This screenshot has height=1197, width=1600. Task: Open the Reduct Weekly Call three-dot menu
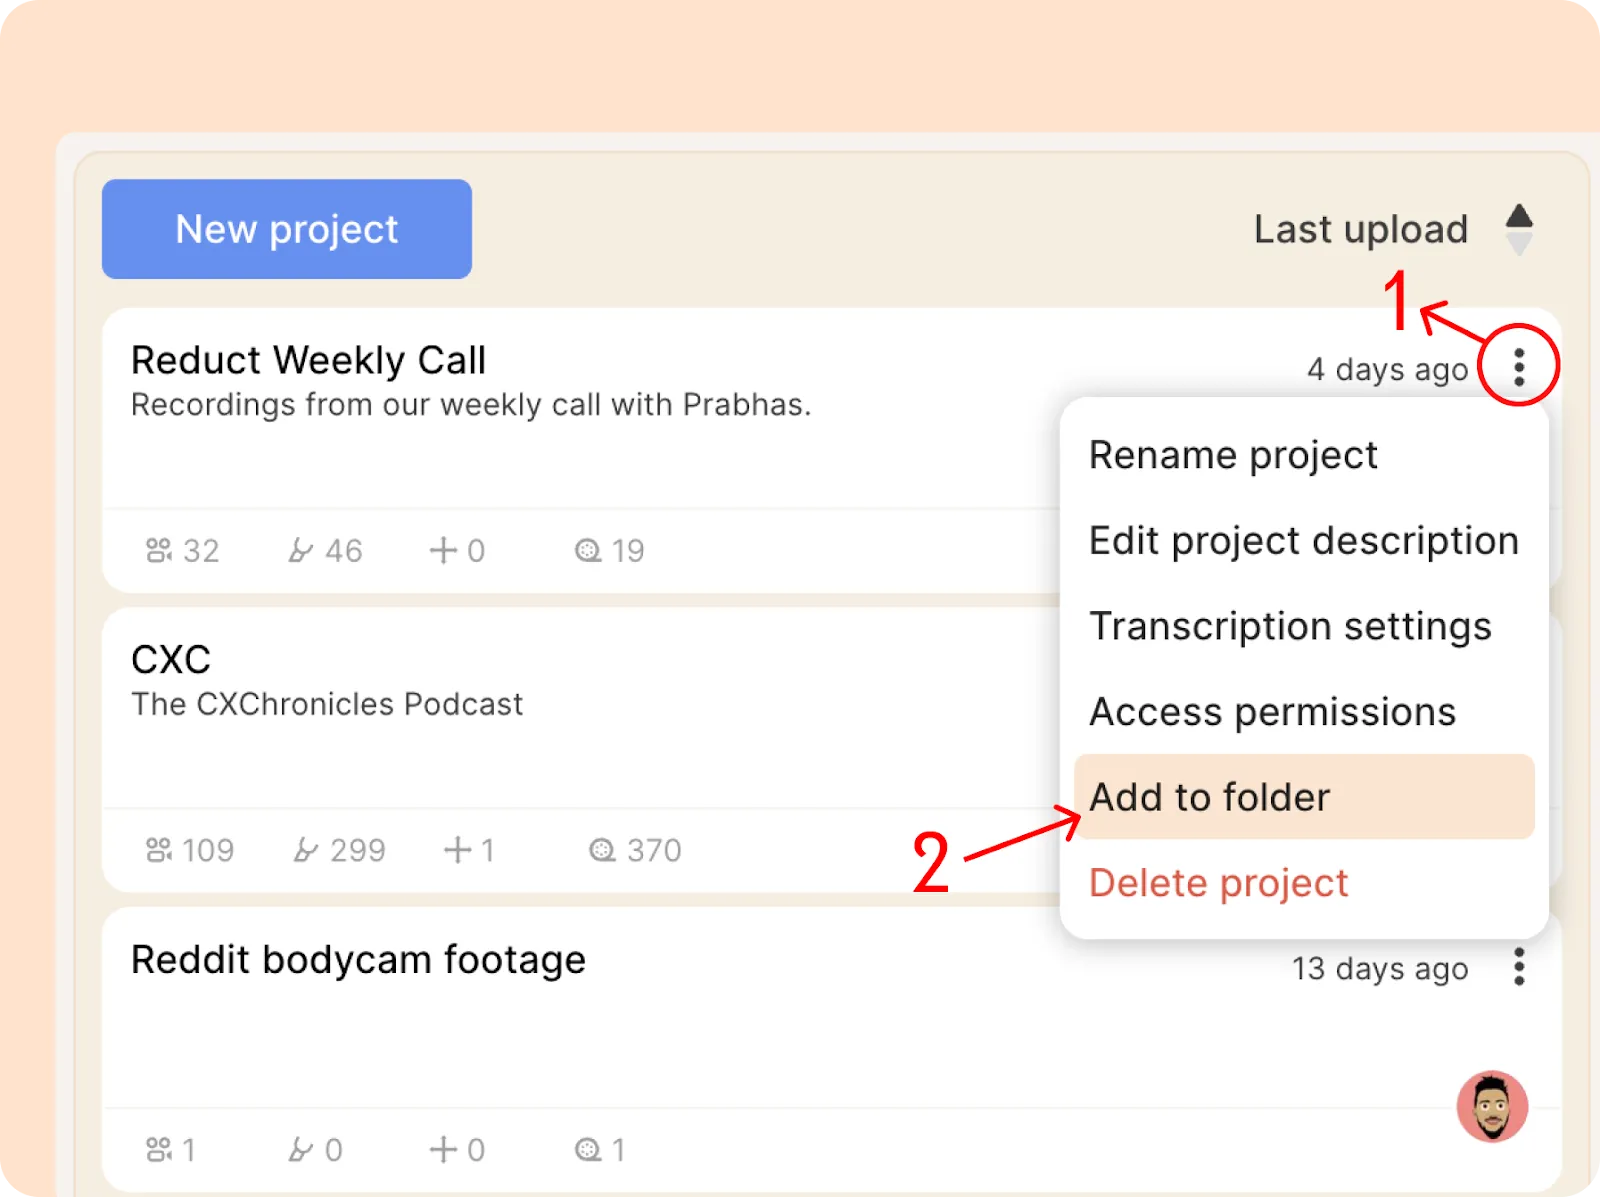[x=1518, y=367]
